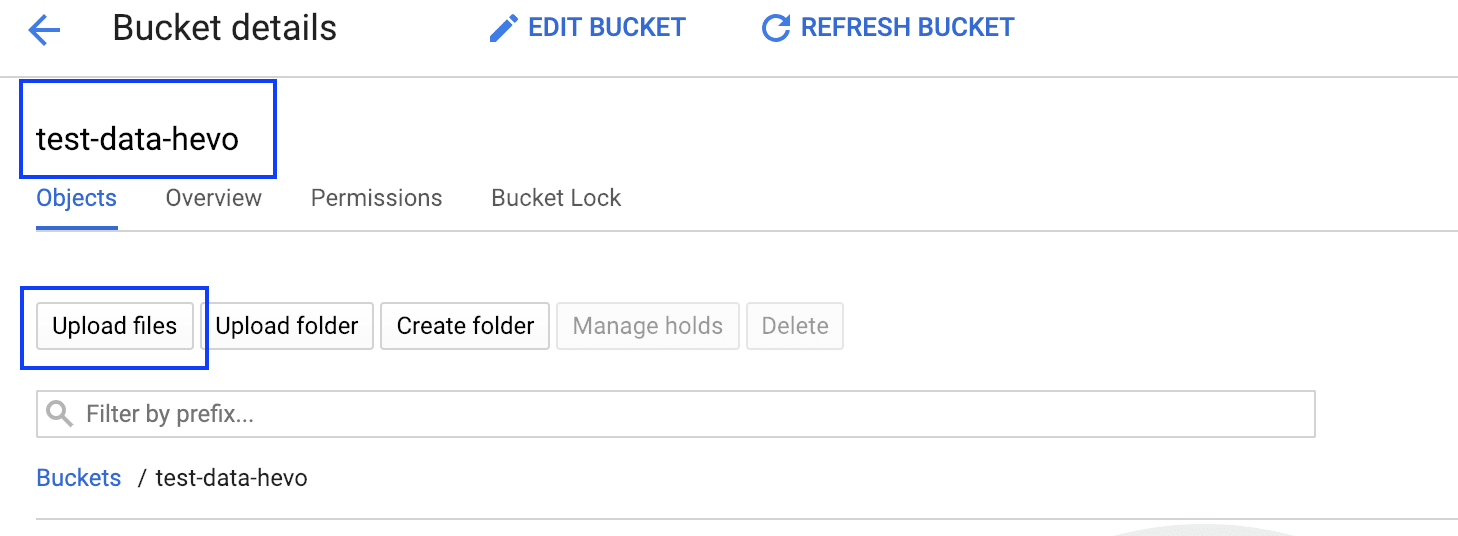Screen dimensions: 1458x536
Task: Click the Bucket details page title
Action: (225, 28)
